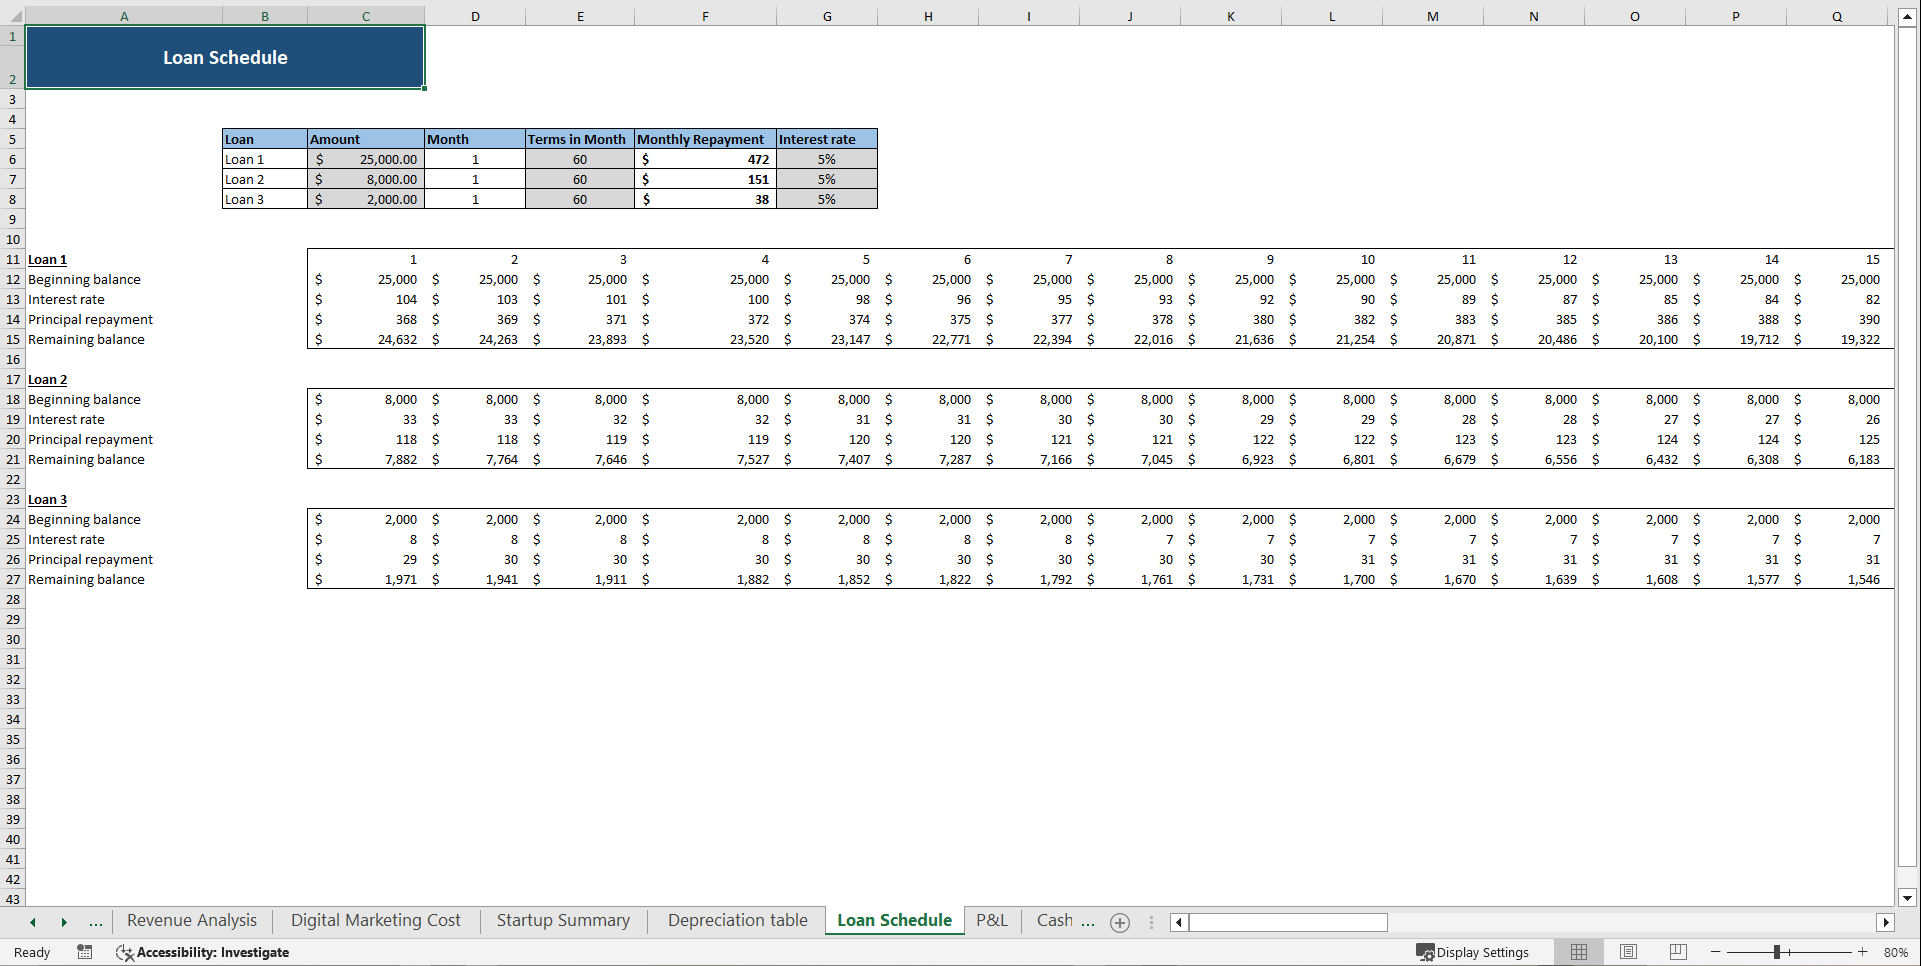The height and width of the screenshot is (966, 1921).
Task: Open the Digital Marketing Cost sheet
Action: coord(375,920)
